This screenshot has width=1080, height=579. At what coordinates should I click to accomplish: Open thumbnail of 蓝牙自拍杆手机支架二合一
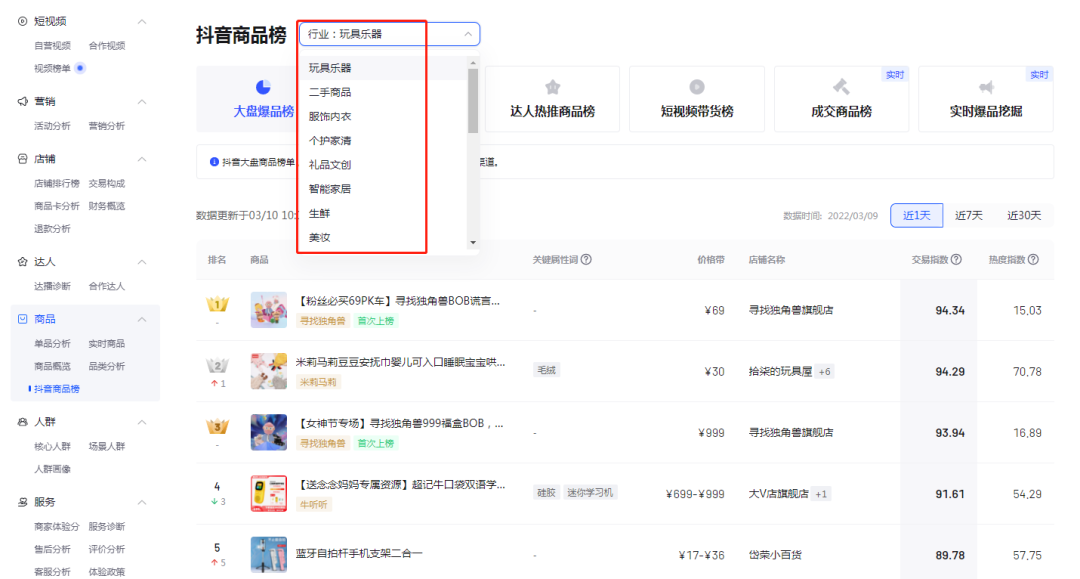point(269,554)
